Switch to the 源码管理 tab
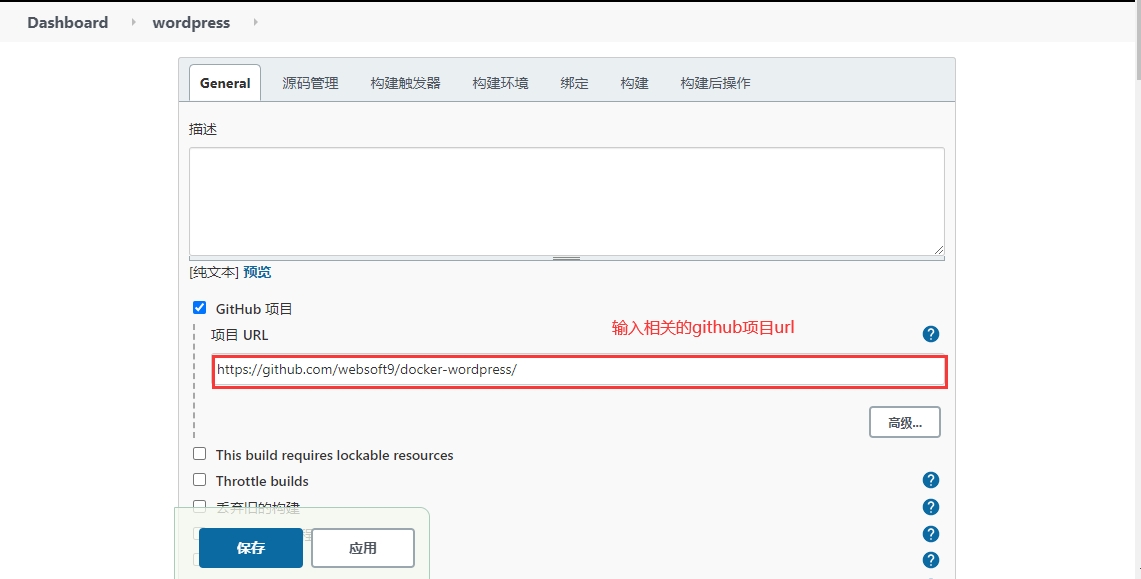The height and width of the screenshot is (579, 1141). click(x=310, y=83)
